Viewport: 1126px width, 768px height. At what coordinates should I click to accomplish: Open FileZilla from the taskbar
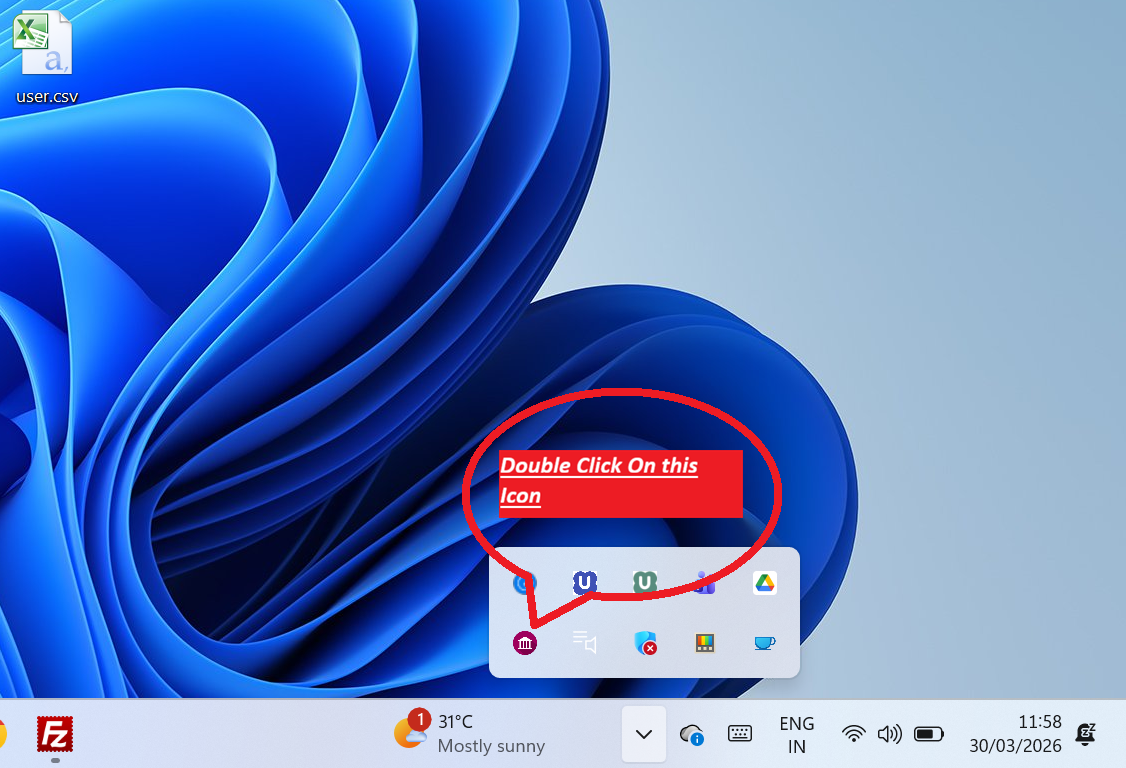tap(55, 735)
